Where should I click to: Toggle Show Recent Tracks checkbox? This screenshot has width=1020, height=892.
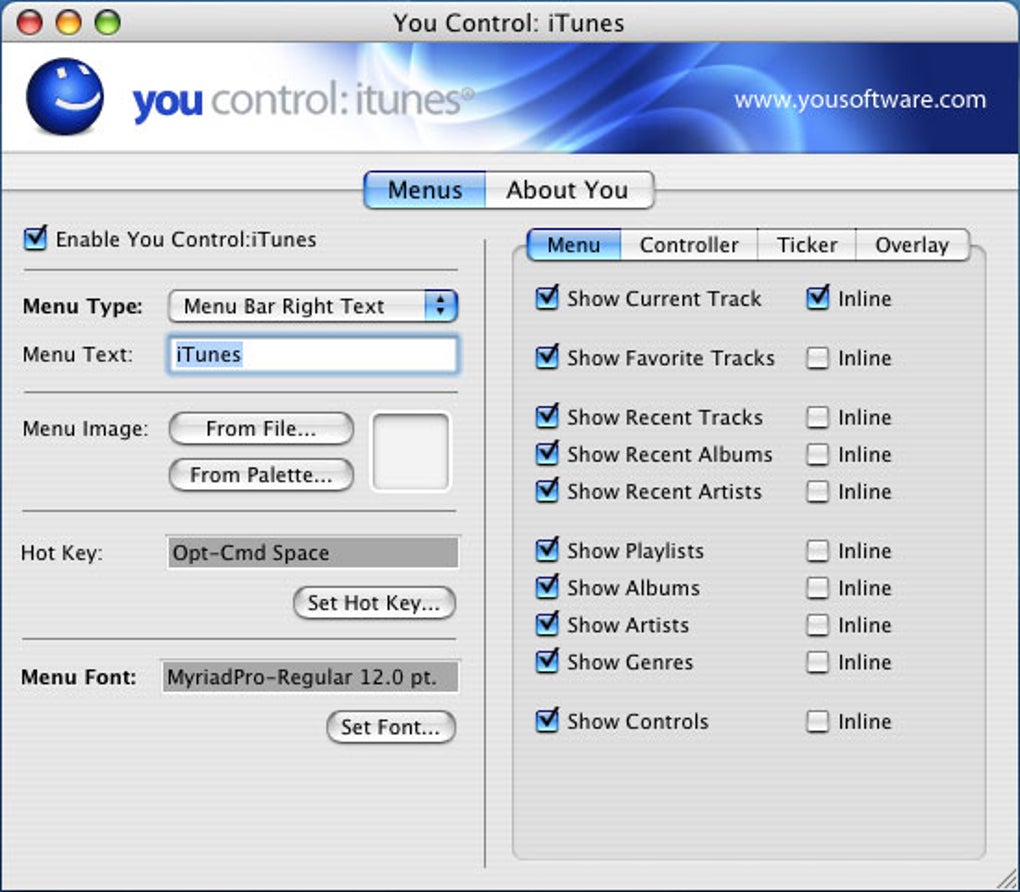point(547,416)
